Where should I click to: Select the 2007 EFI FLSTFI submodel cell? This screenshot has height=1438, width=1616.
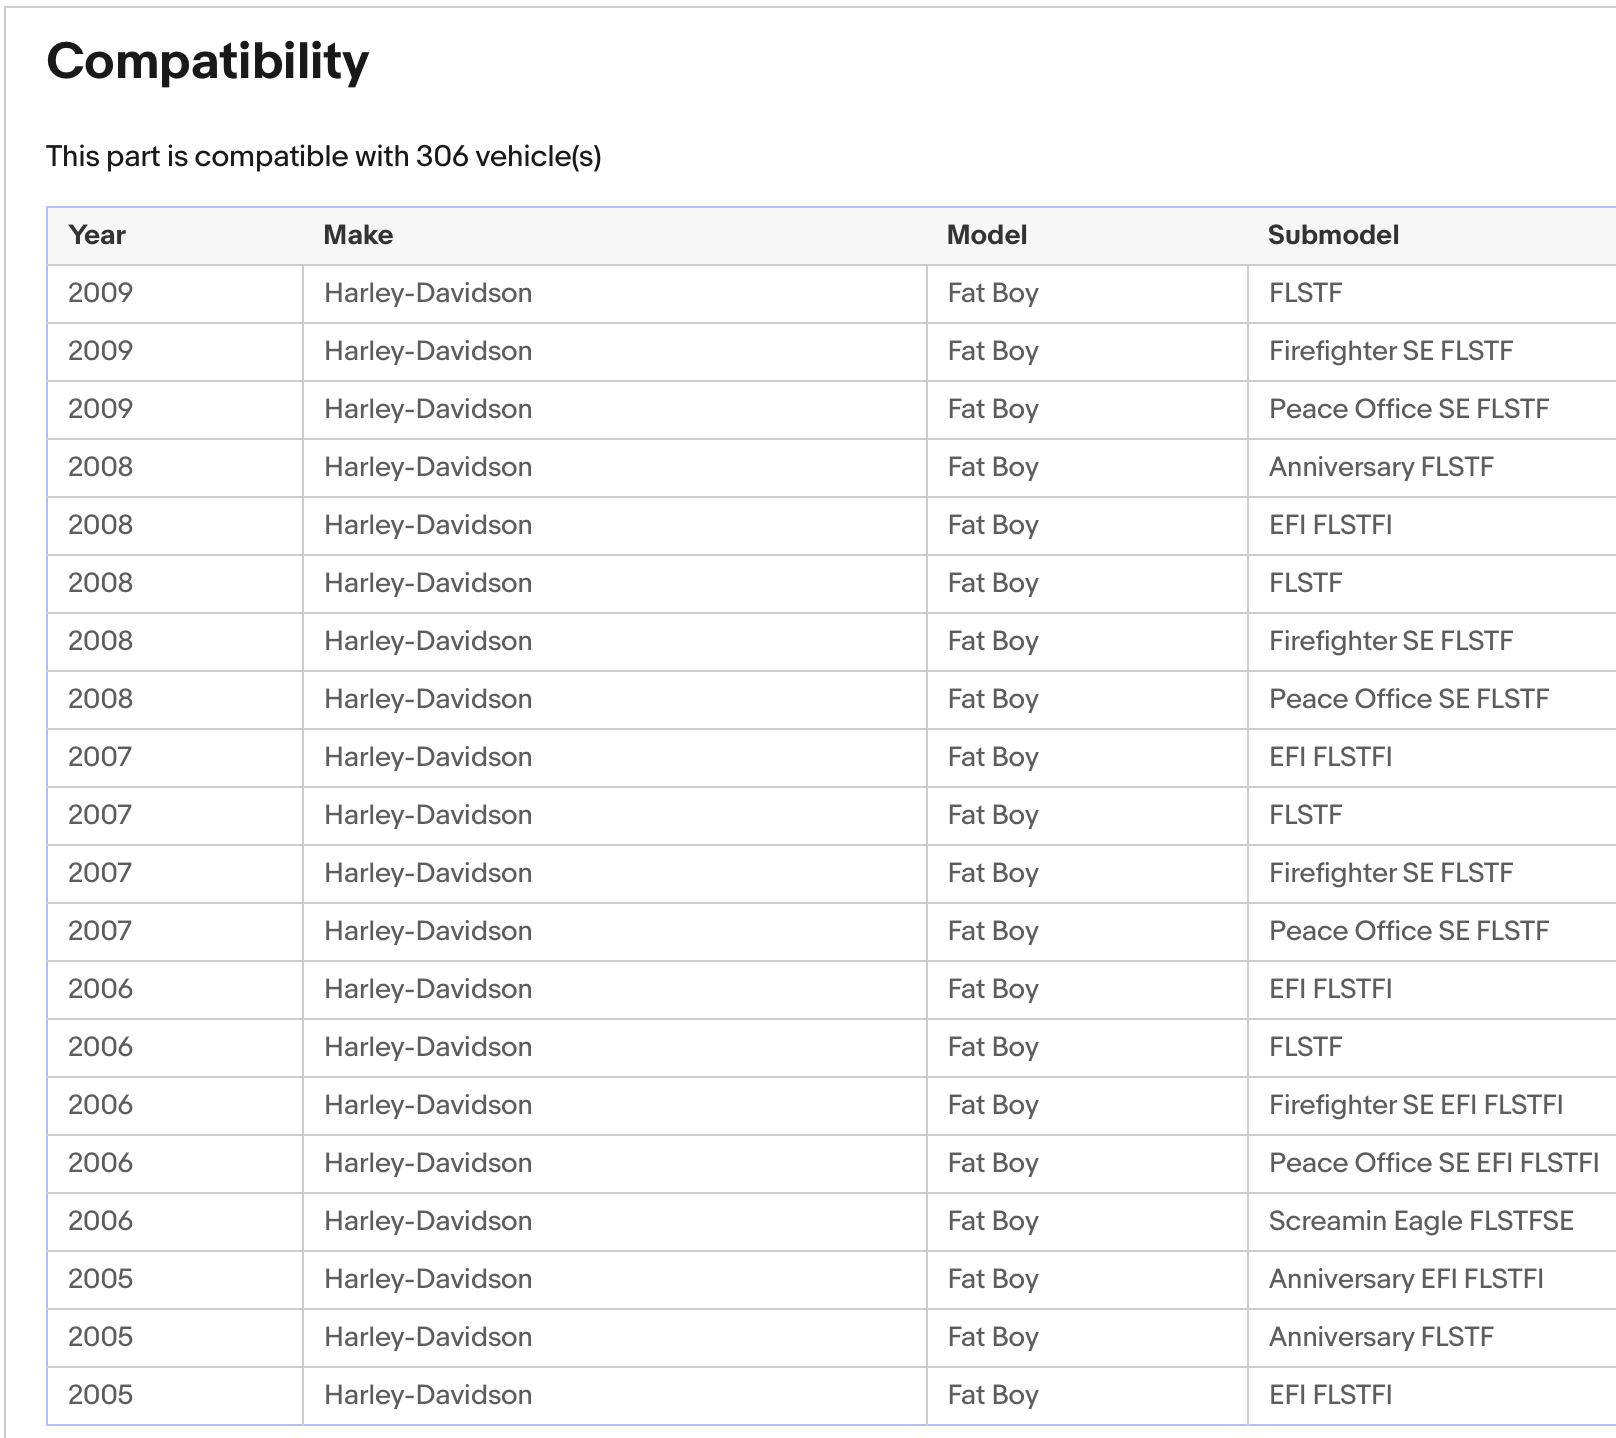click(x=1330, y=757)
